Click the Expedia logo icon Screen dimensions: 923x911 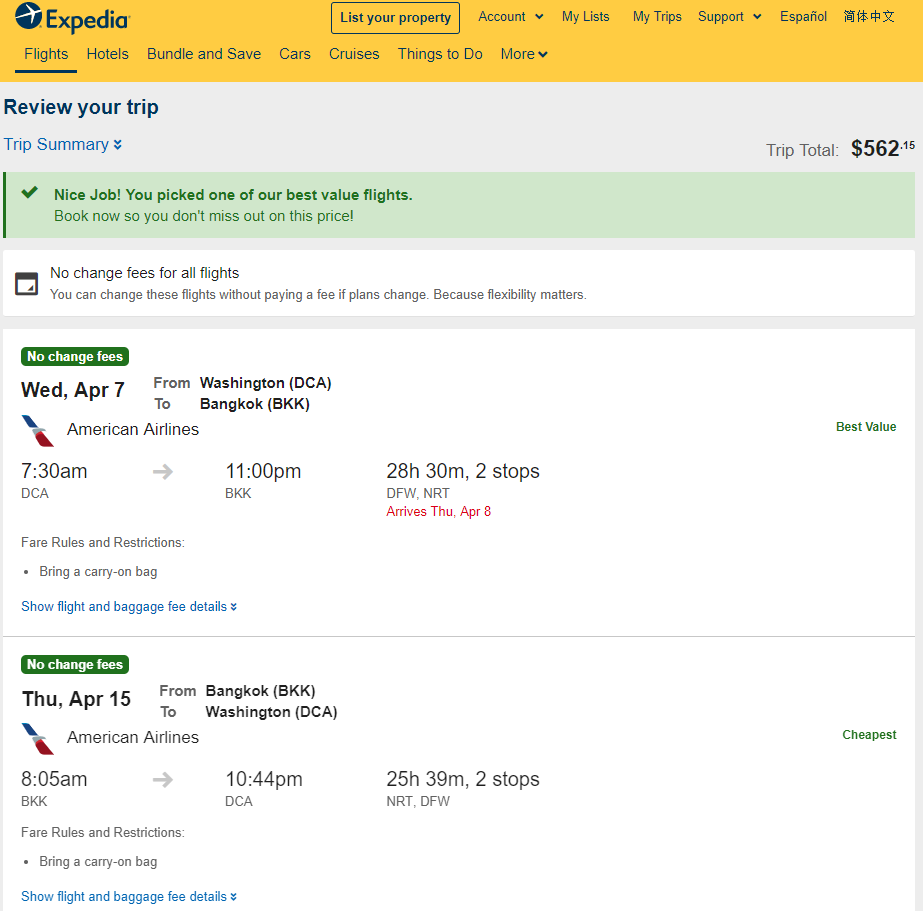pyautogui.click(x=29, y=16)
